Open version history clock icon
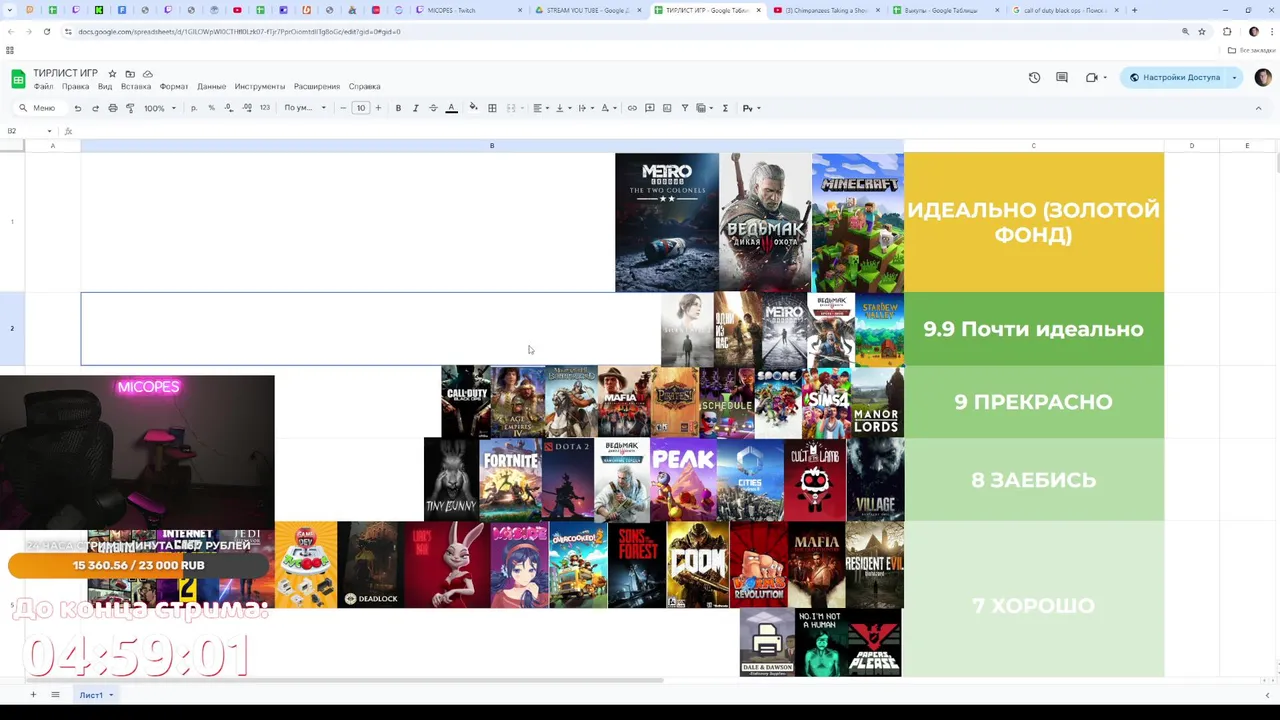1280x720 pixels. tap(1034, 77)
